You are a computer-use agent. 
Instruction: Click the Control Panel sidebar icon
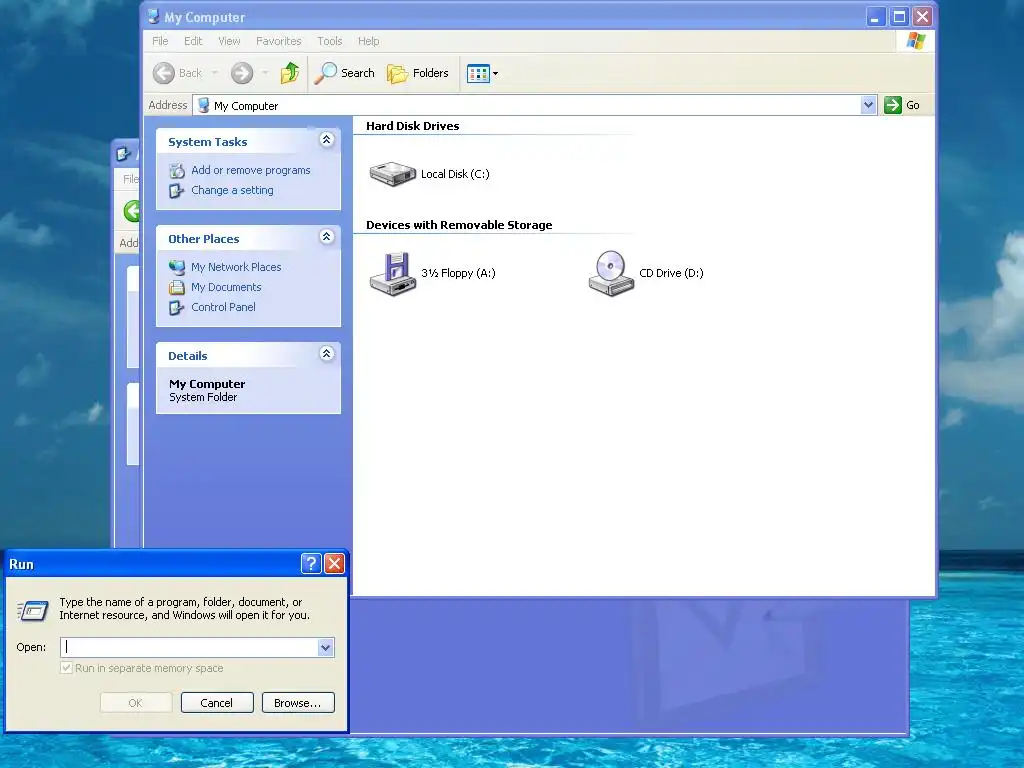177,308
